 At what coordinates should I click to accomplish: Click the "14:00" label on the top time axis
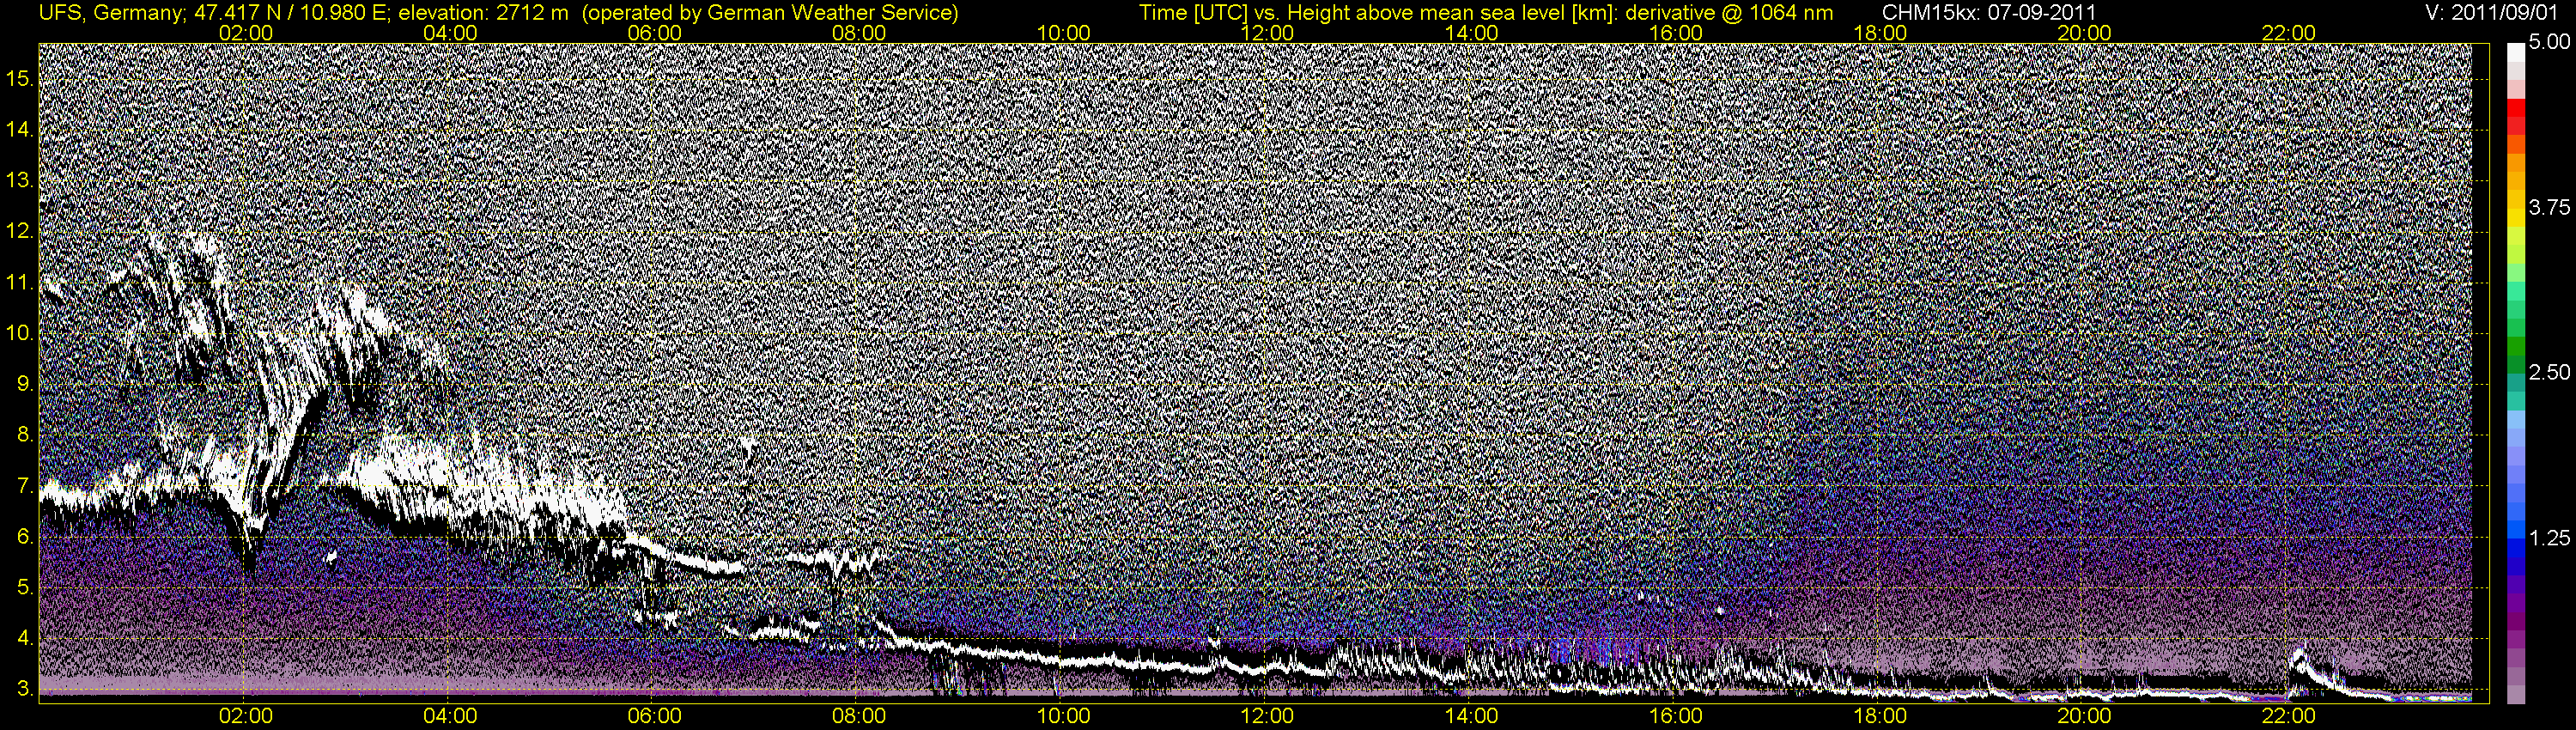(1472, 33)
